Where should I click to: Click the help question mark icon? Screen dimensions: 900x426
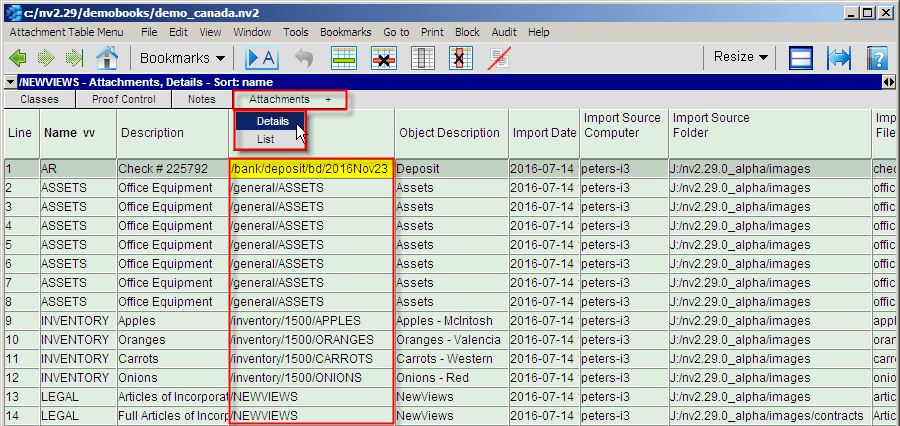click(878, 57)
